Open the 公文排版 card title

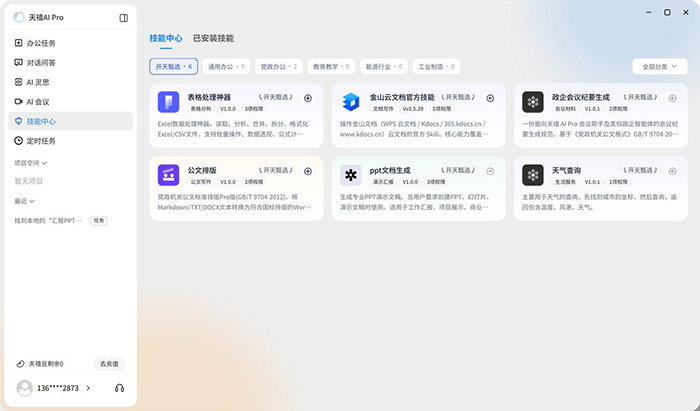pos(202,170)
